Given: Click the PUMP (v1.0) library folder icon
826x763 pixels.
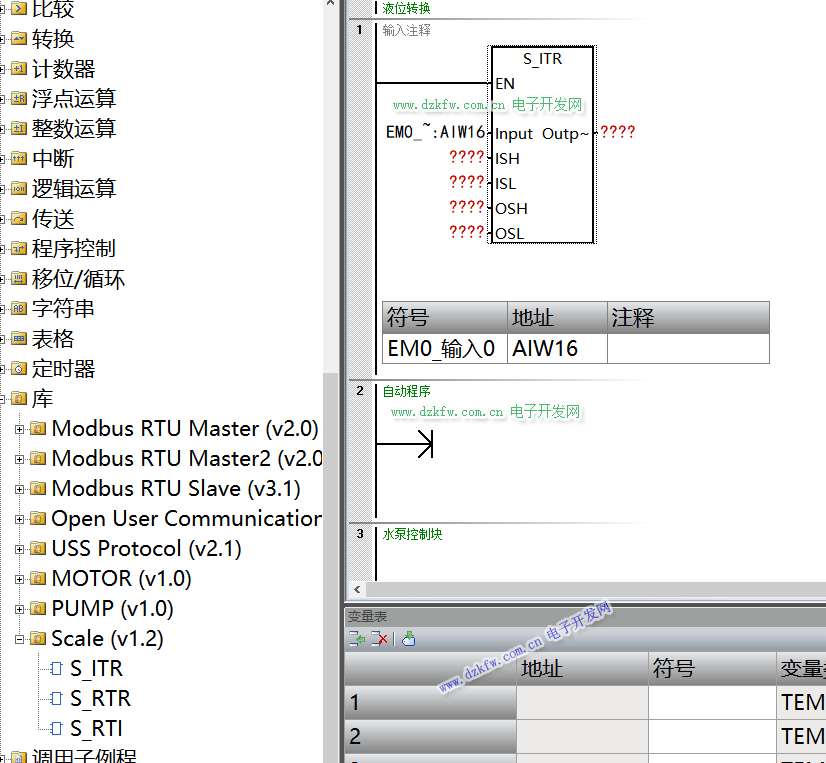Looking at the screenshot, I should point(38,609).
